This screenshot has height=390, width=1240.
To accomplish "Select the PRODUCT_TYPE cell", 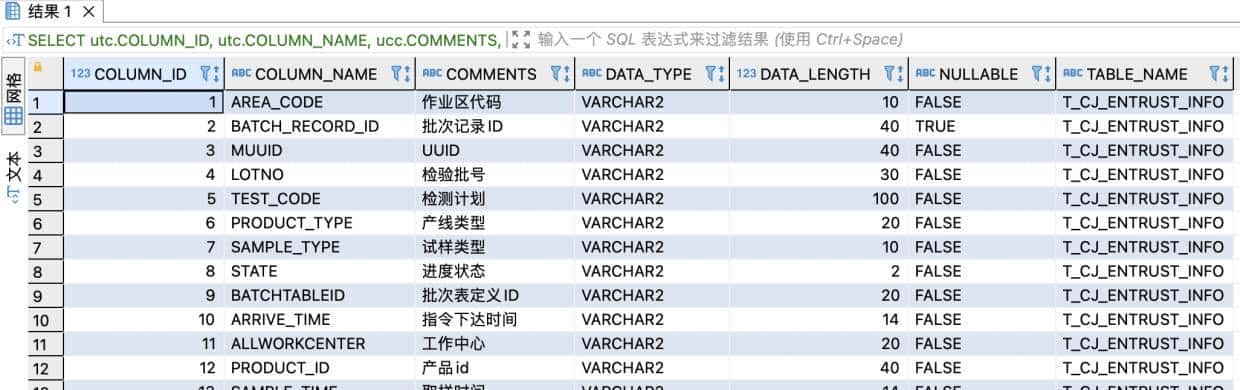I will point(319,223).
